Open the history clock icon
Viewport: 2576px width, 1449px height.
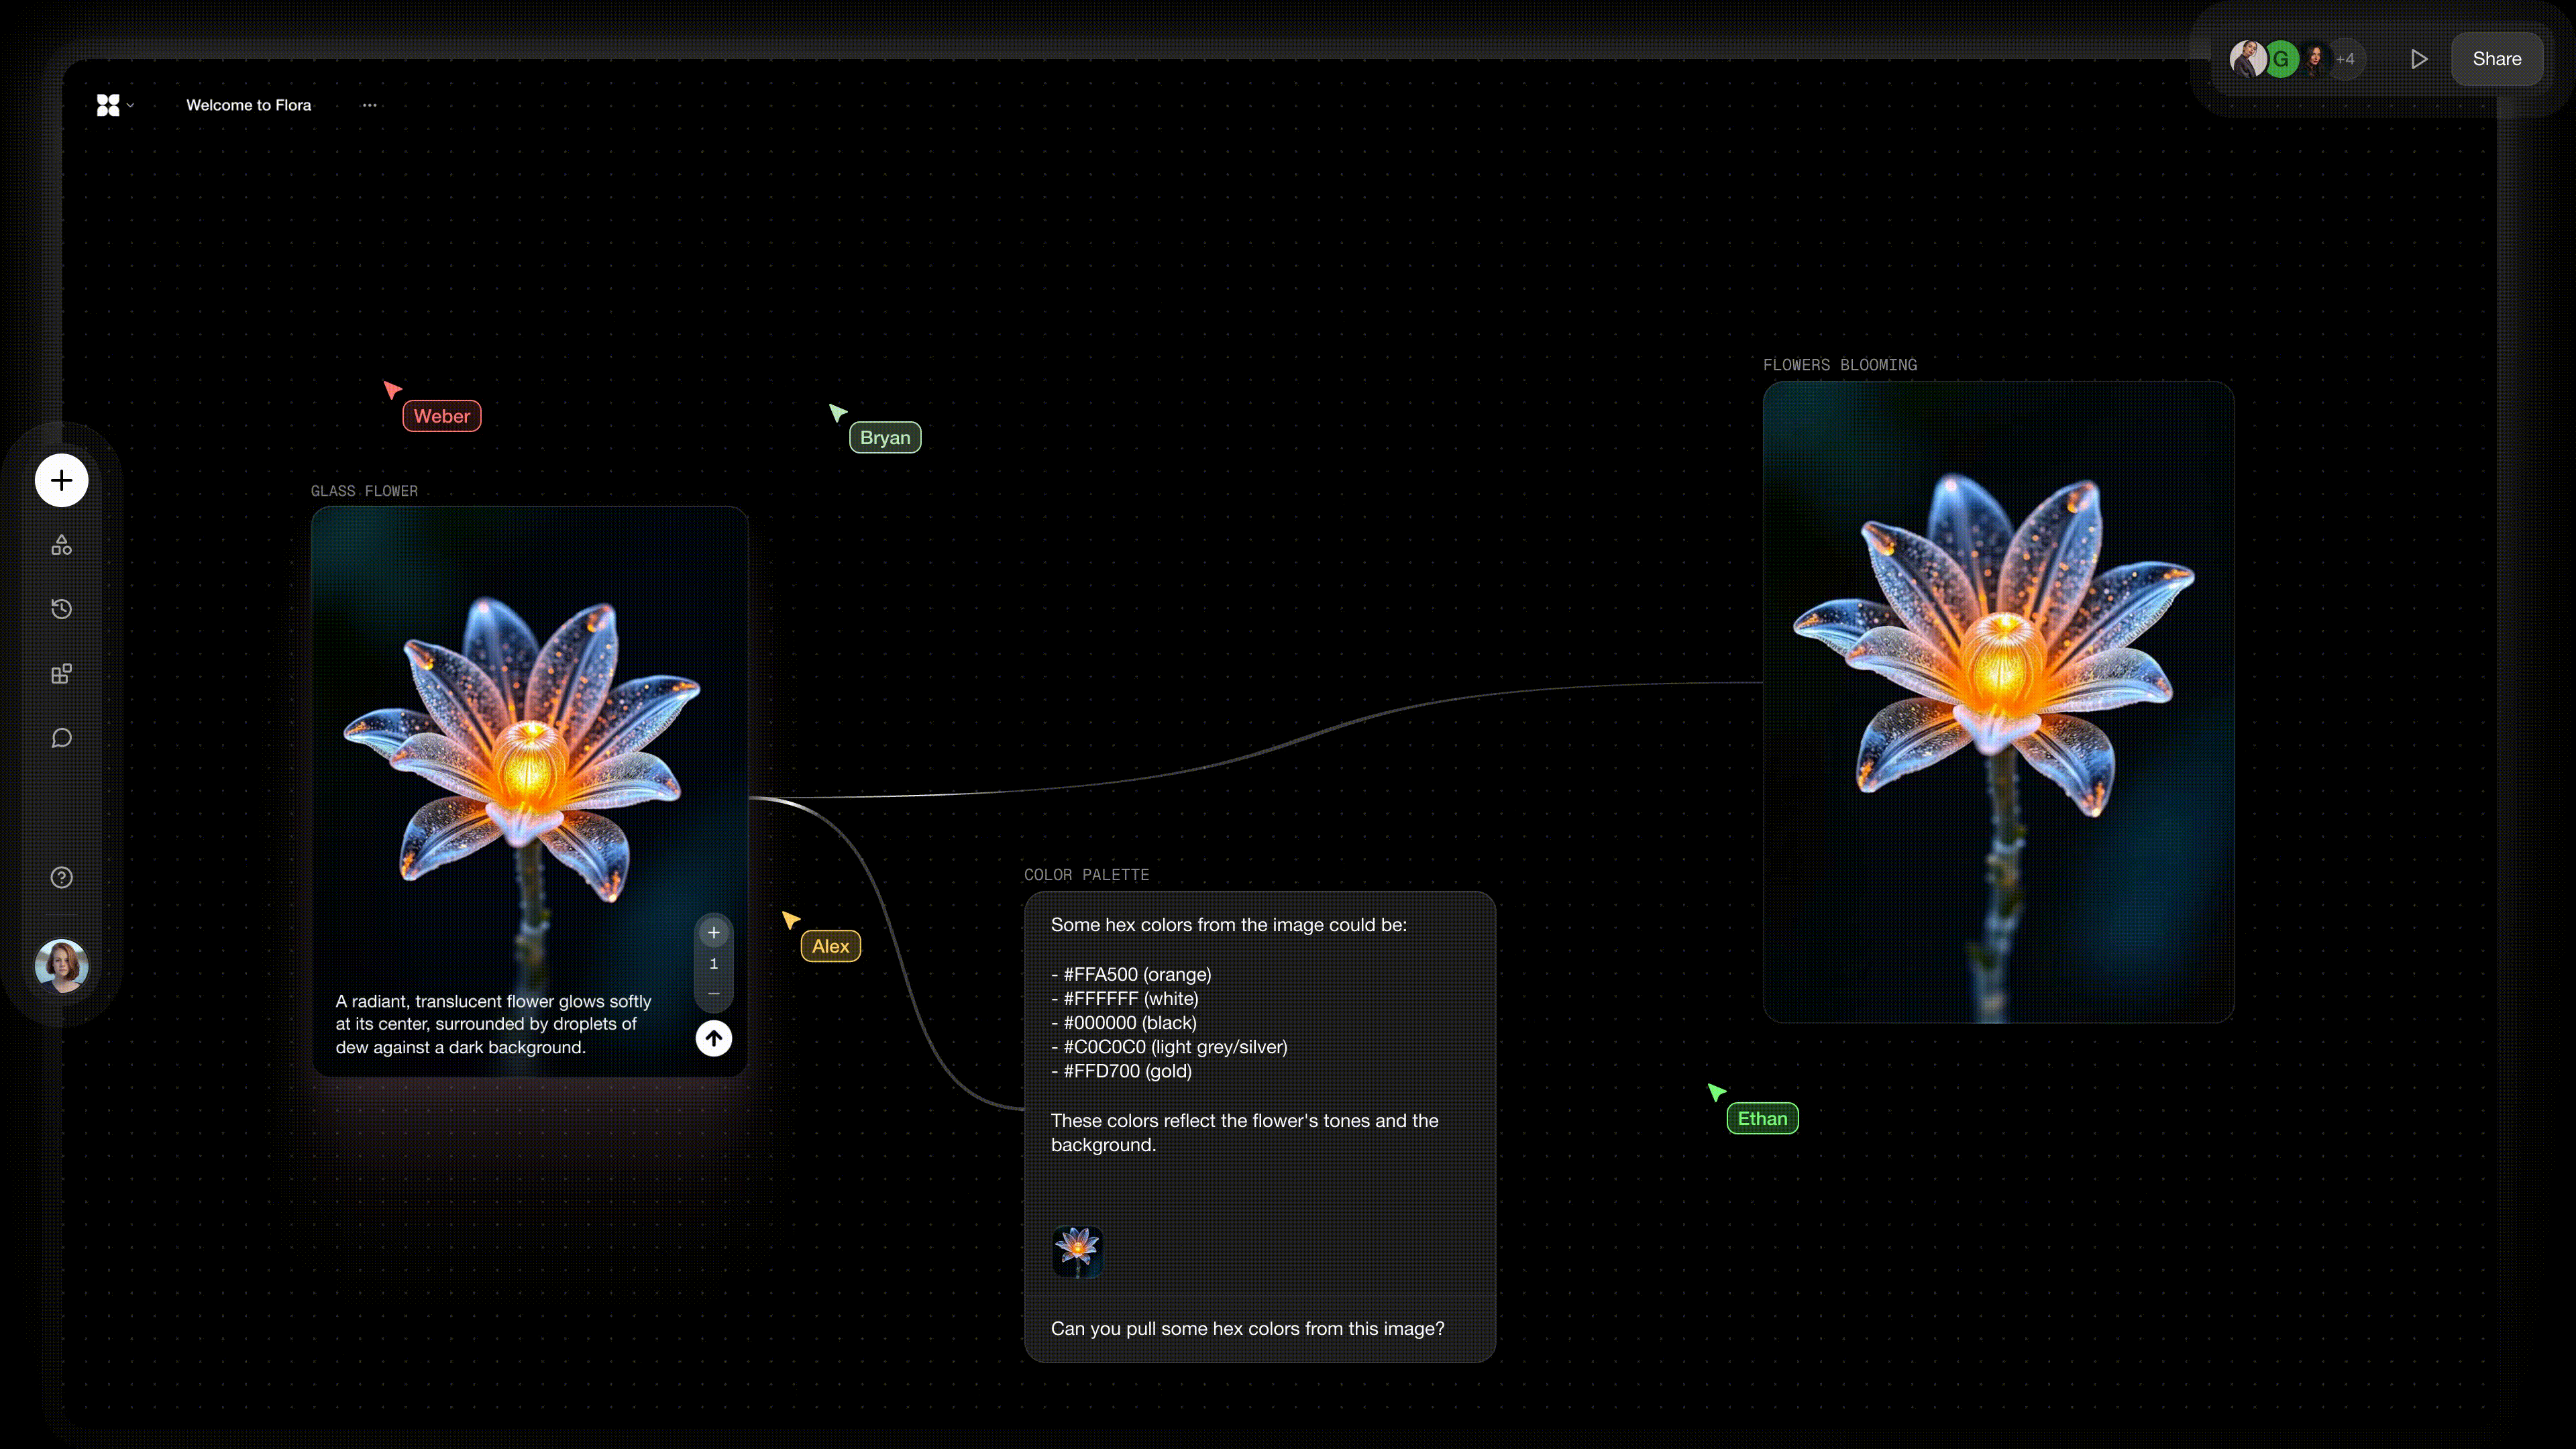coord(61,609)
